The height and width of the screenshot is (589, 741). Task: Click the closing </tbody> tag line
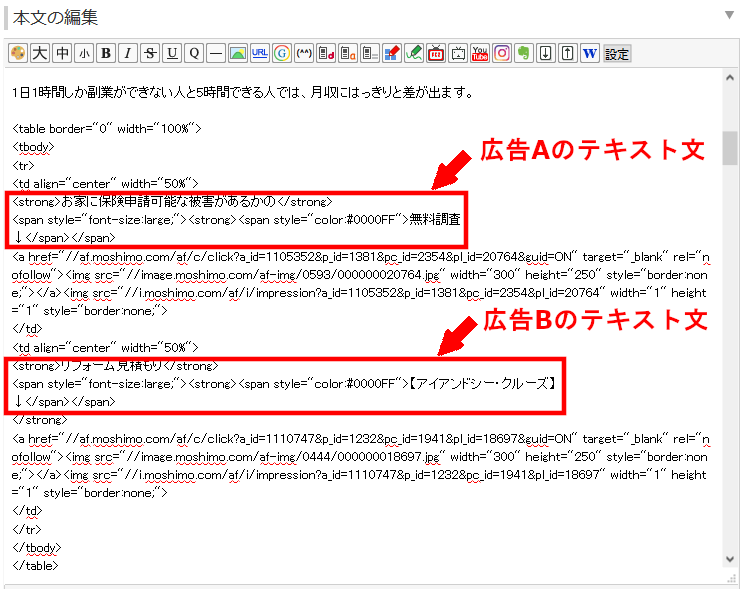[x=37, y=547]
